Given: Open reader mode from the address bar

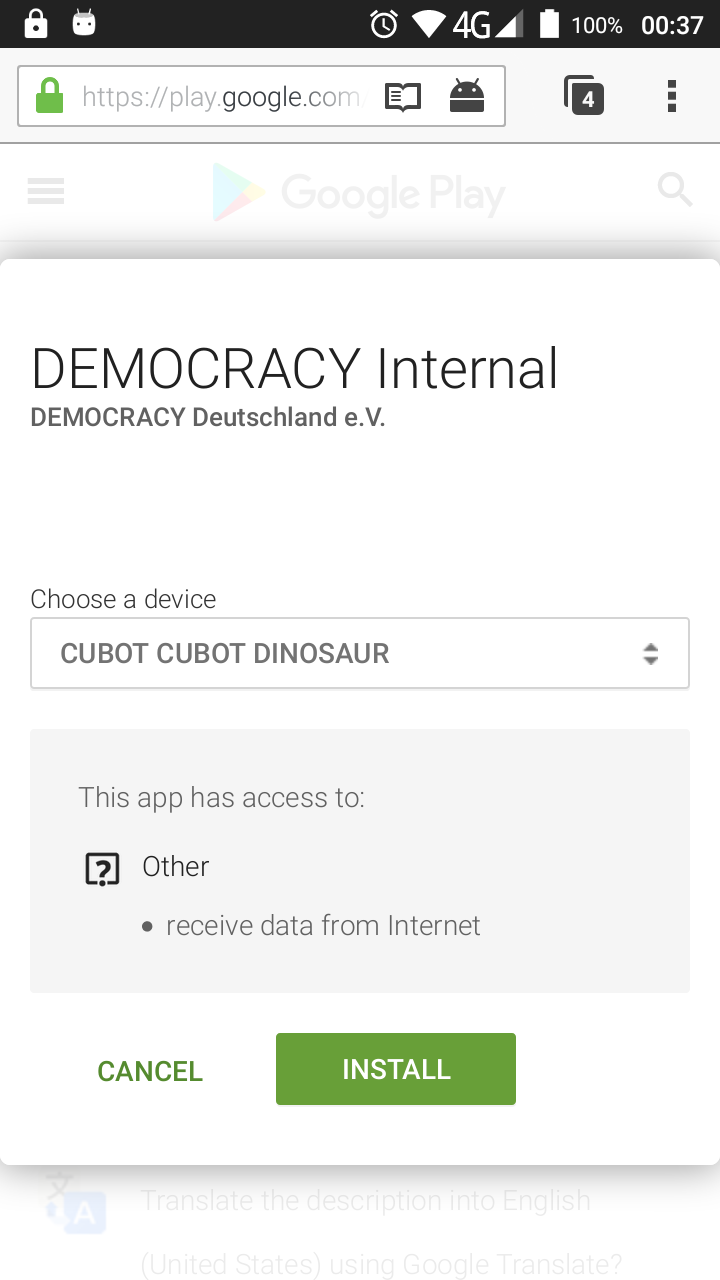Looking at the screenshot, I should pos(402,96).
